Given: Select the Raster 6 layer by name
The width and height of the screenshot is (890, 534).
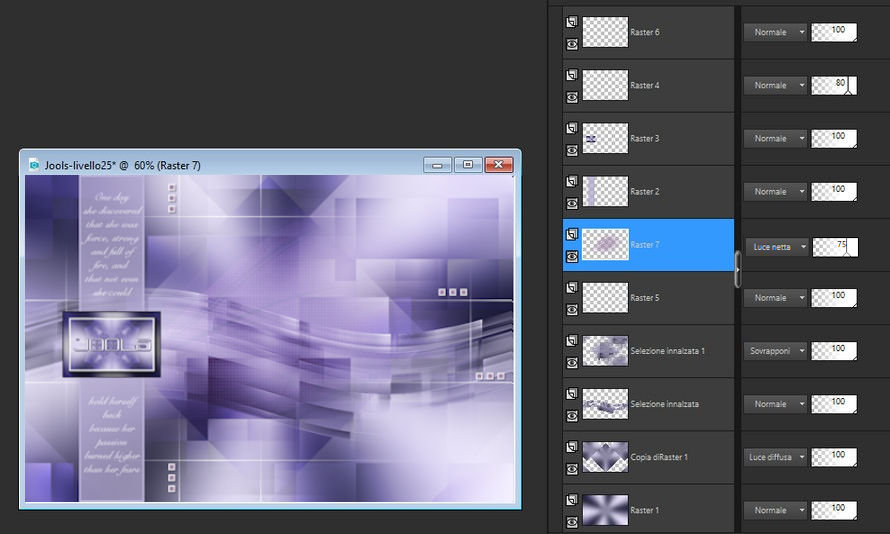Looking at the screenshot, I should [644, 33].
